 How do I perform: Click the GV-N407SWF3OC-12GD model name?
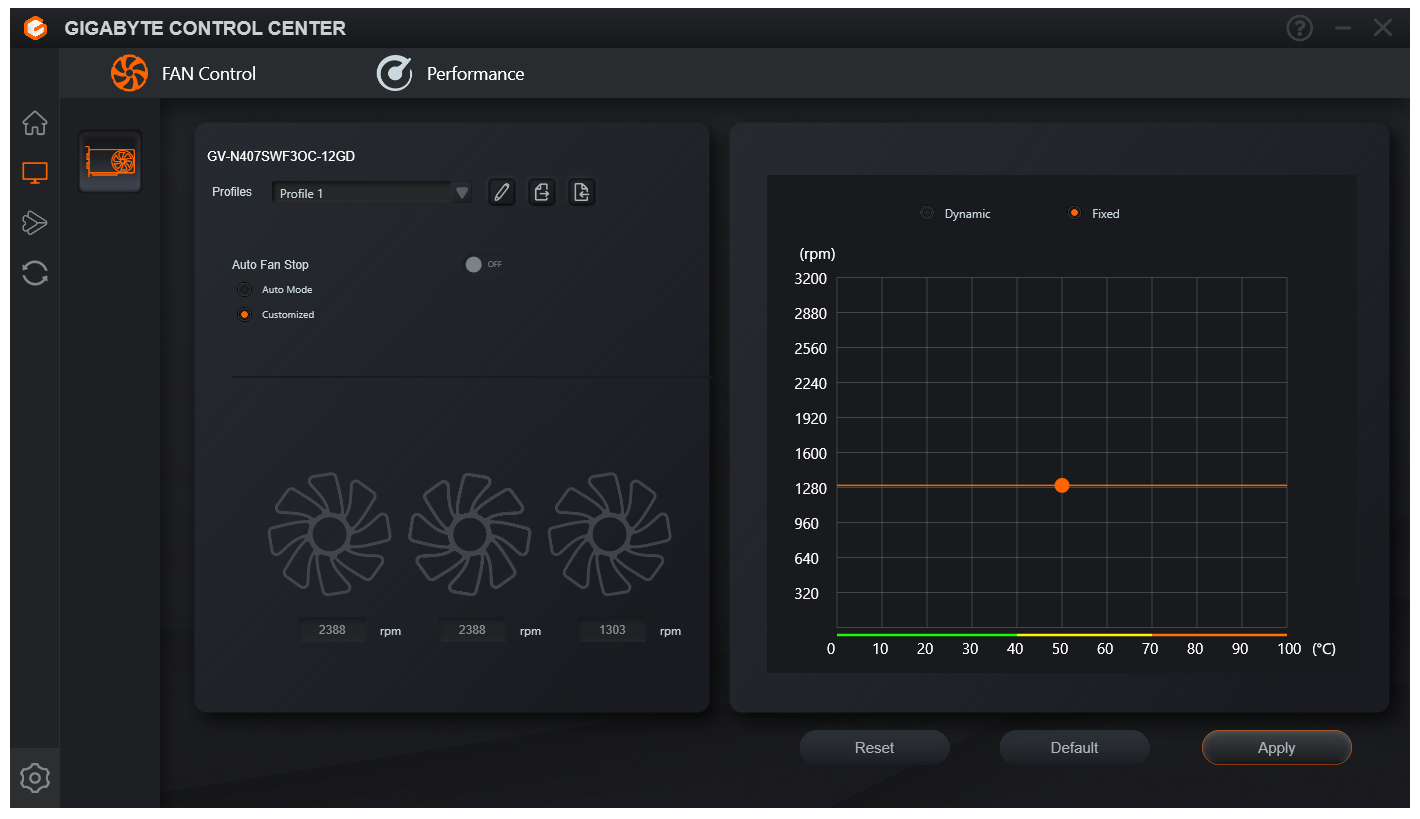281,156
